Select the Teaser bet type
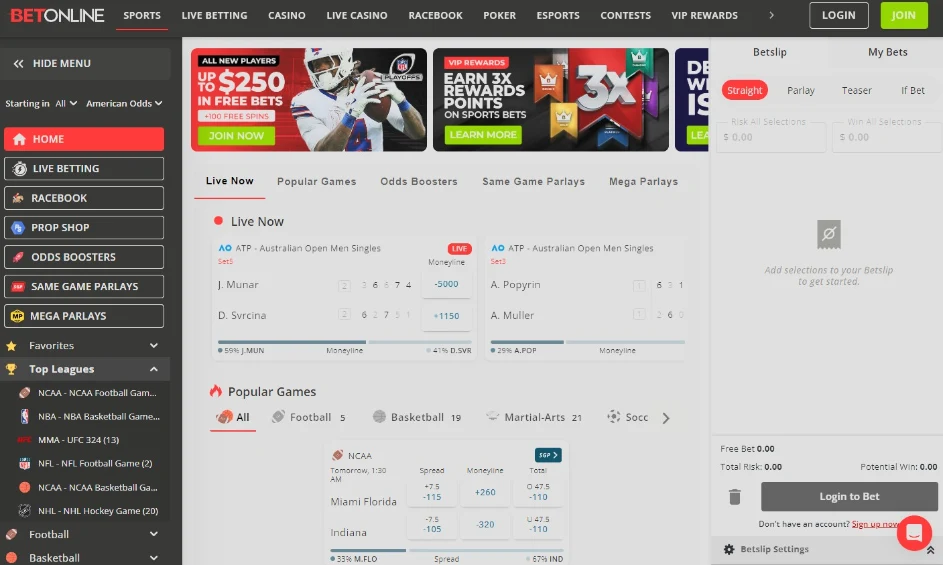Viewport: 943px width, 565px height. 856,90
